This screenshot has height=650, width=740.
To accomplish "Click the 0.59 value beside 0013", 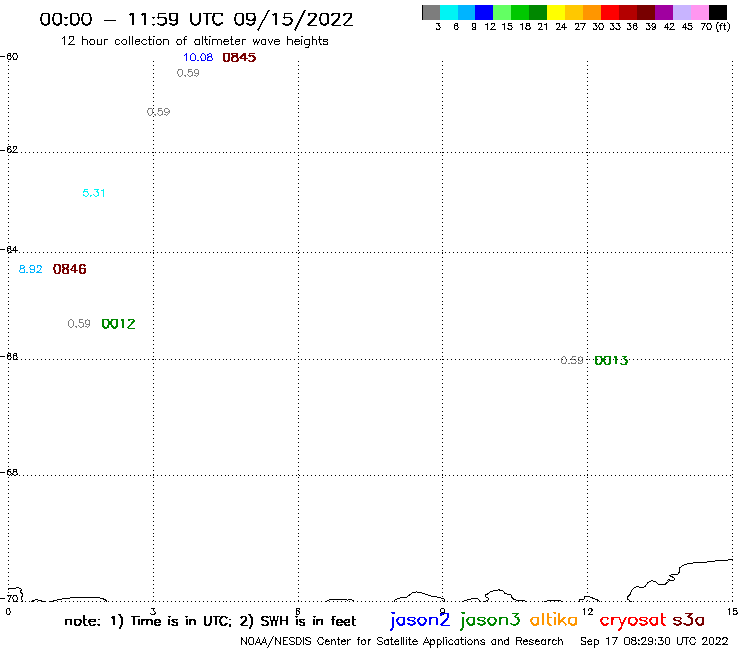I will pos(572,361).
